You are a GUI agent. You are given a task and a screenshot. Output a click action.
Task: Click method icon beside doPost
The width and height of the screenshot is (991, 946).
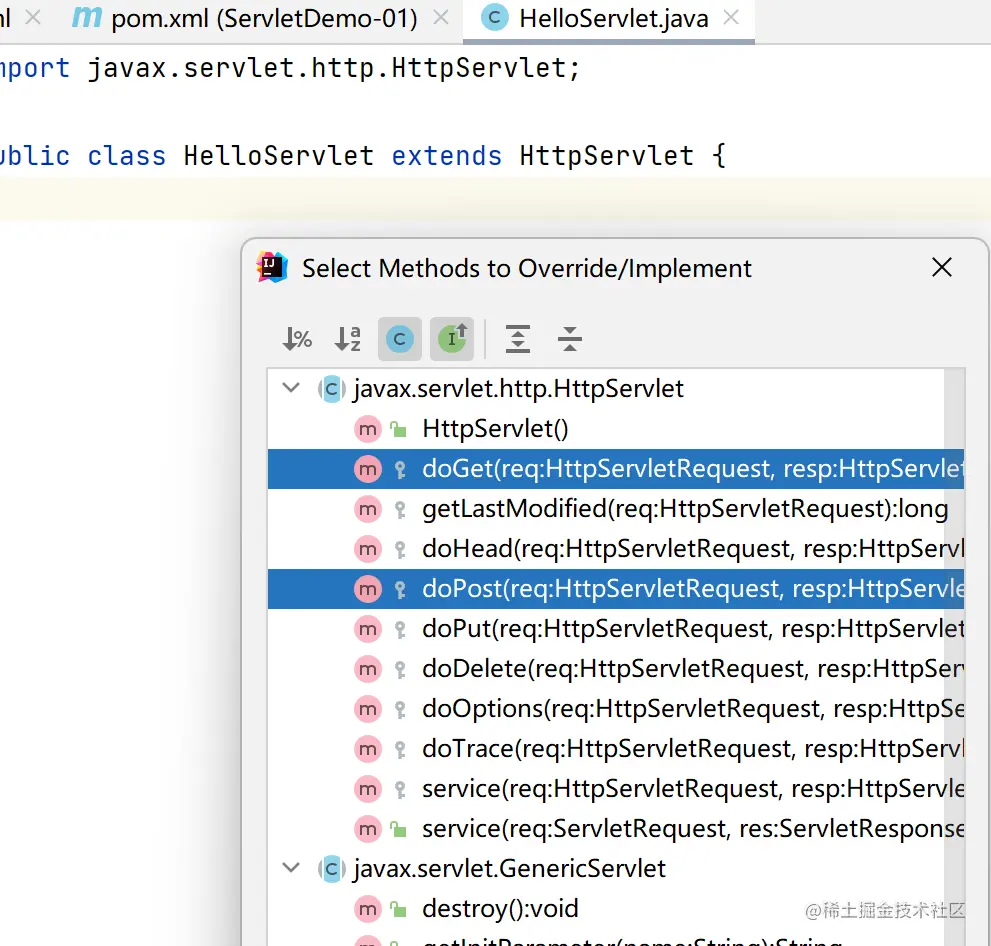click(367, 590)
